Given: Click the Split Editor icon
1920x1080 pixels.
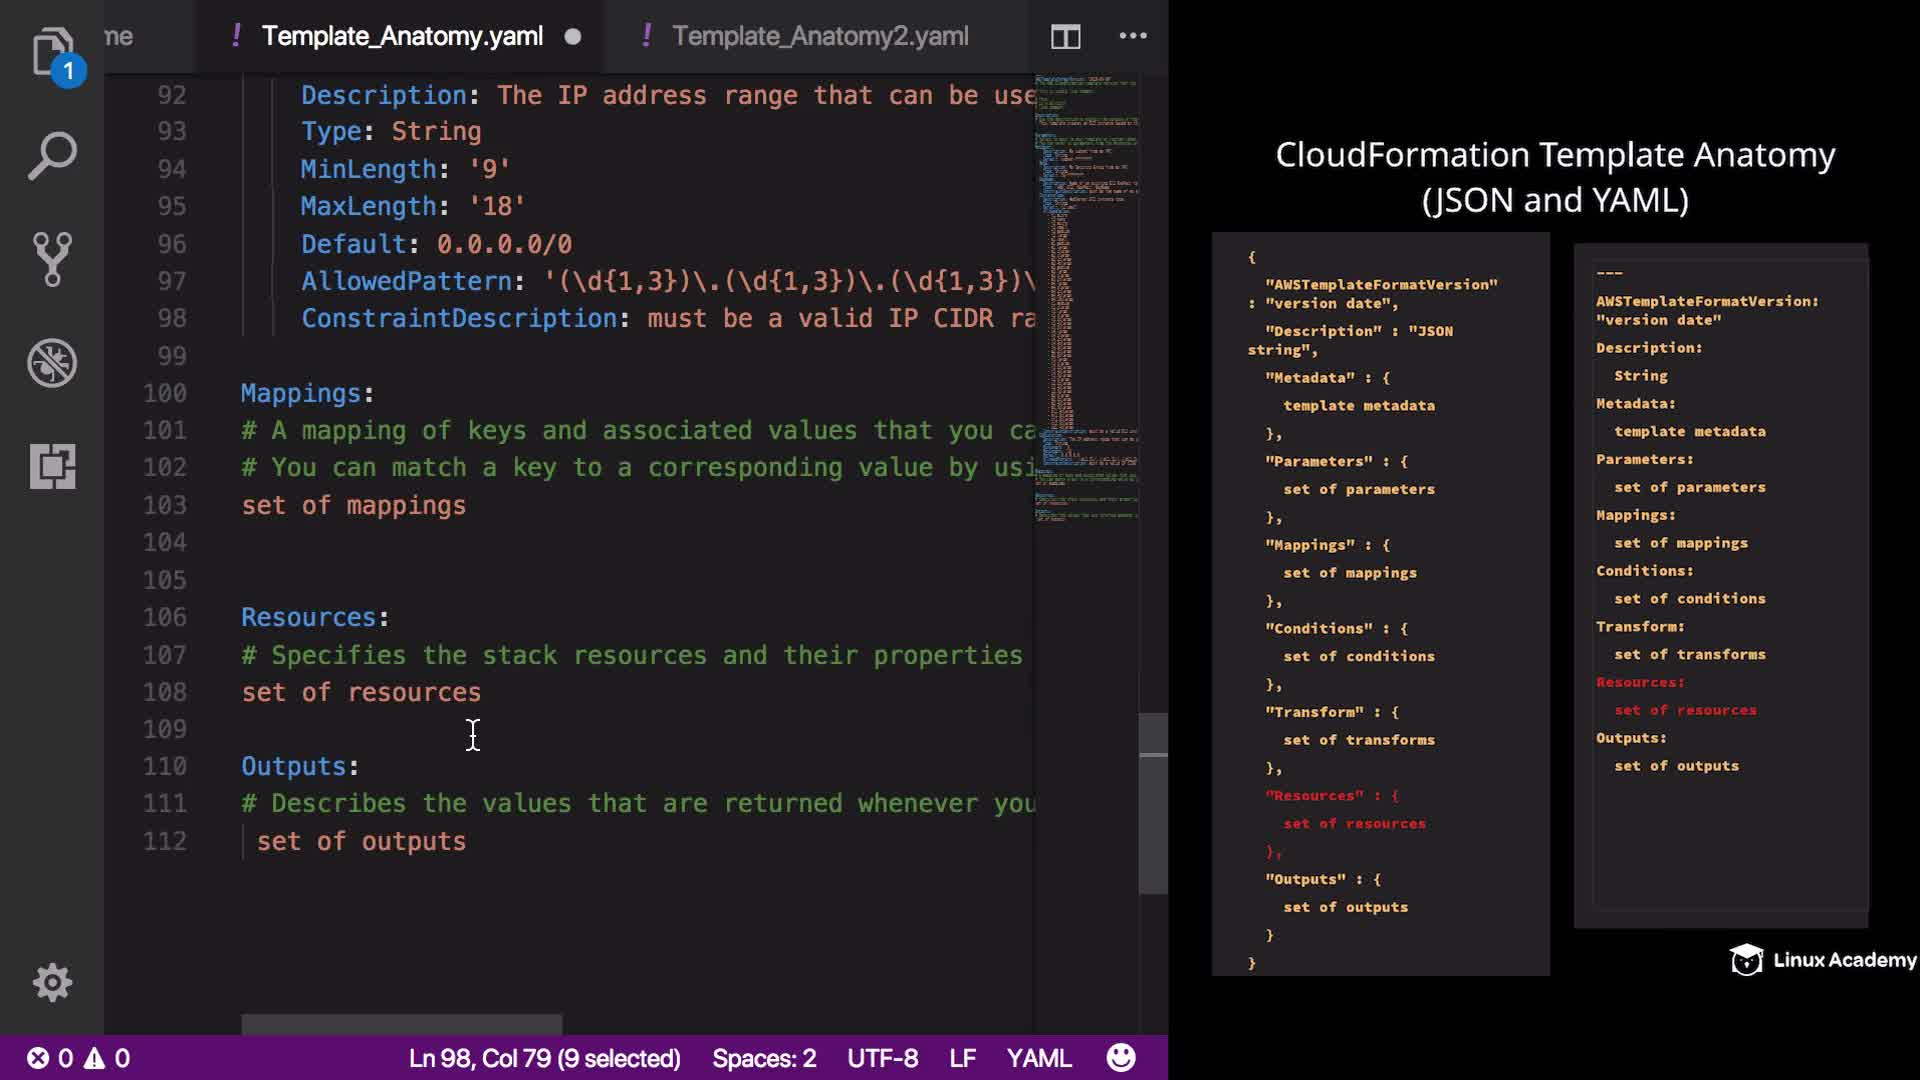Looking at the screenshot, I should point(1065,37).
